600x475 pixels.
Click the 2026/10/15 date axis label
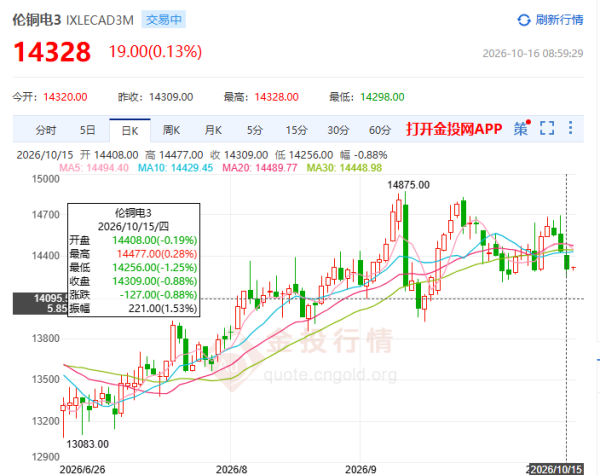coord(556,469)
